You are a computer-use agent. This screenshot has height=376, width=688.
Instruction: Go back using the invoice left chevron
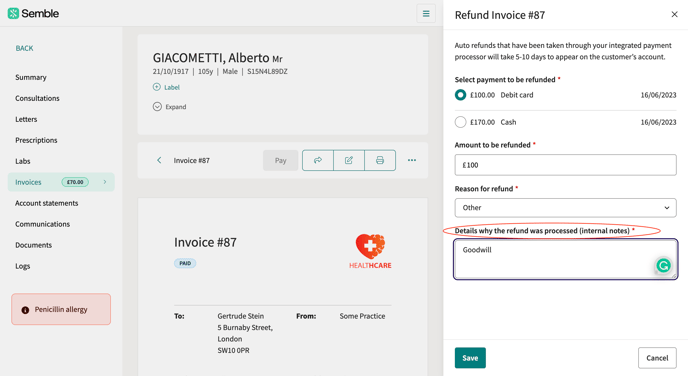coord(159,160)
